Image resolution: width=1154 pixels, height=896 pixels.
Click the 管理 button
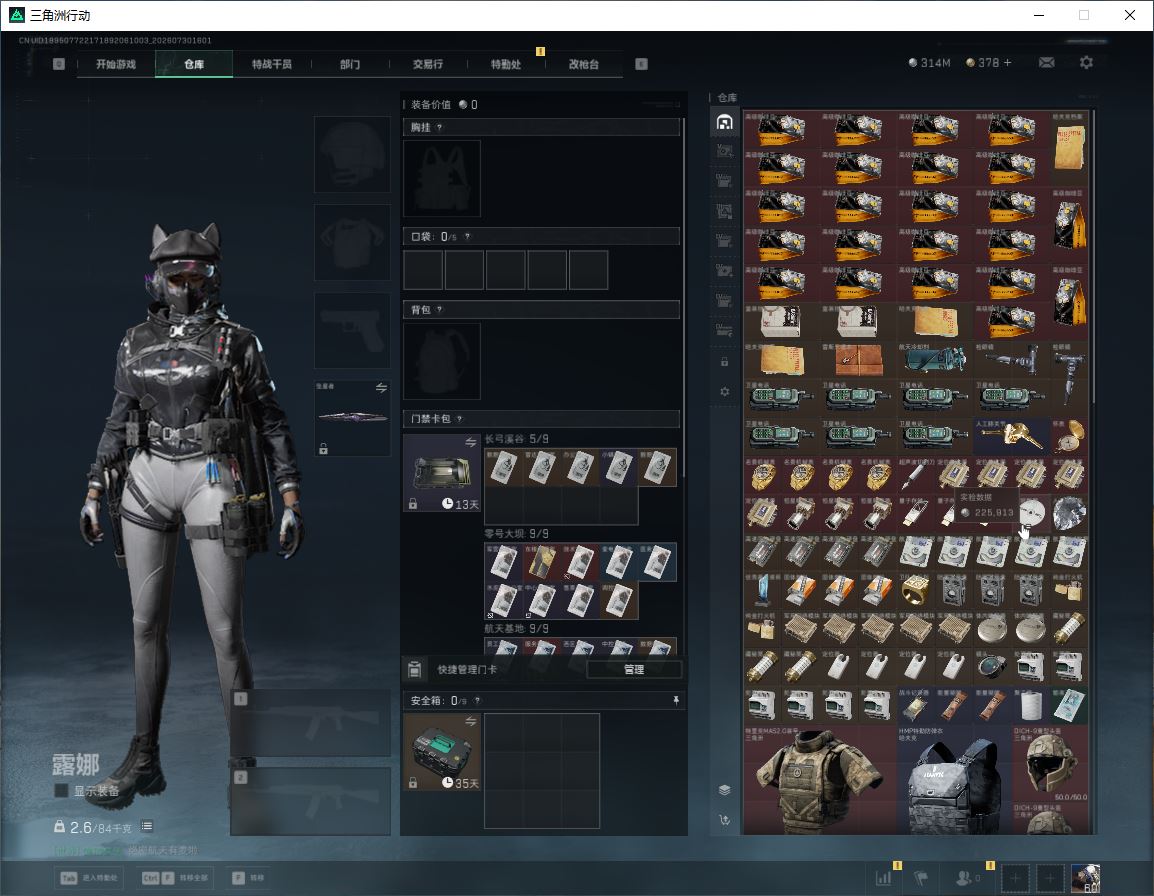pyautogui.click(x=634, y=669)
